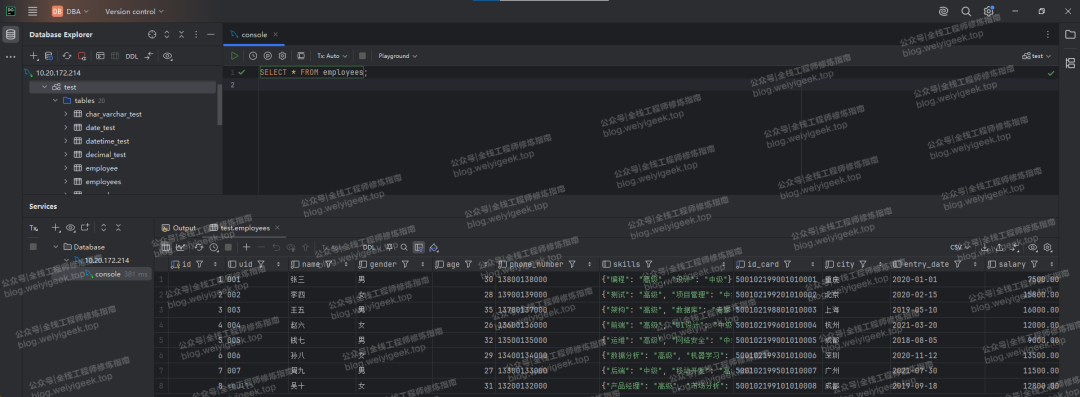Switch to the Output tab
The image size is (1080, 397).
179,228
